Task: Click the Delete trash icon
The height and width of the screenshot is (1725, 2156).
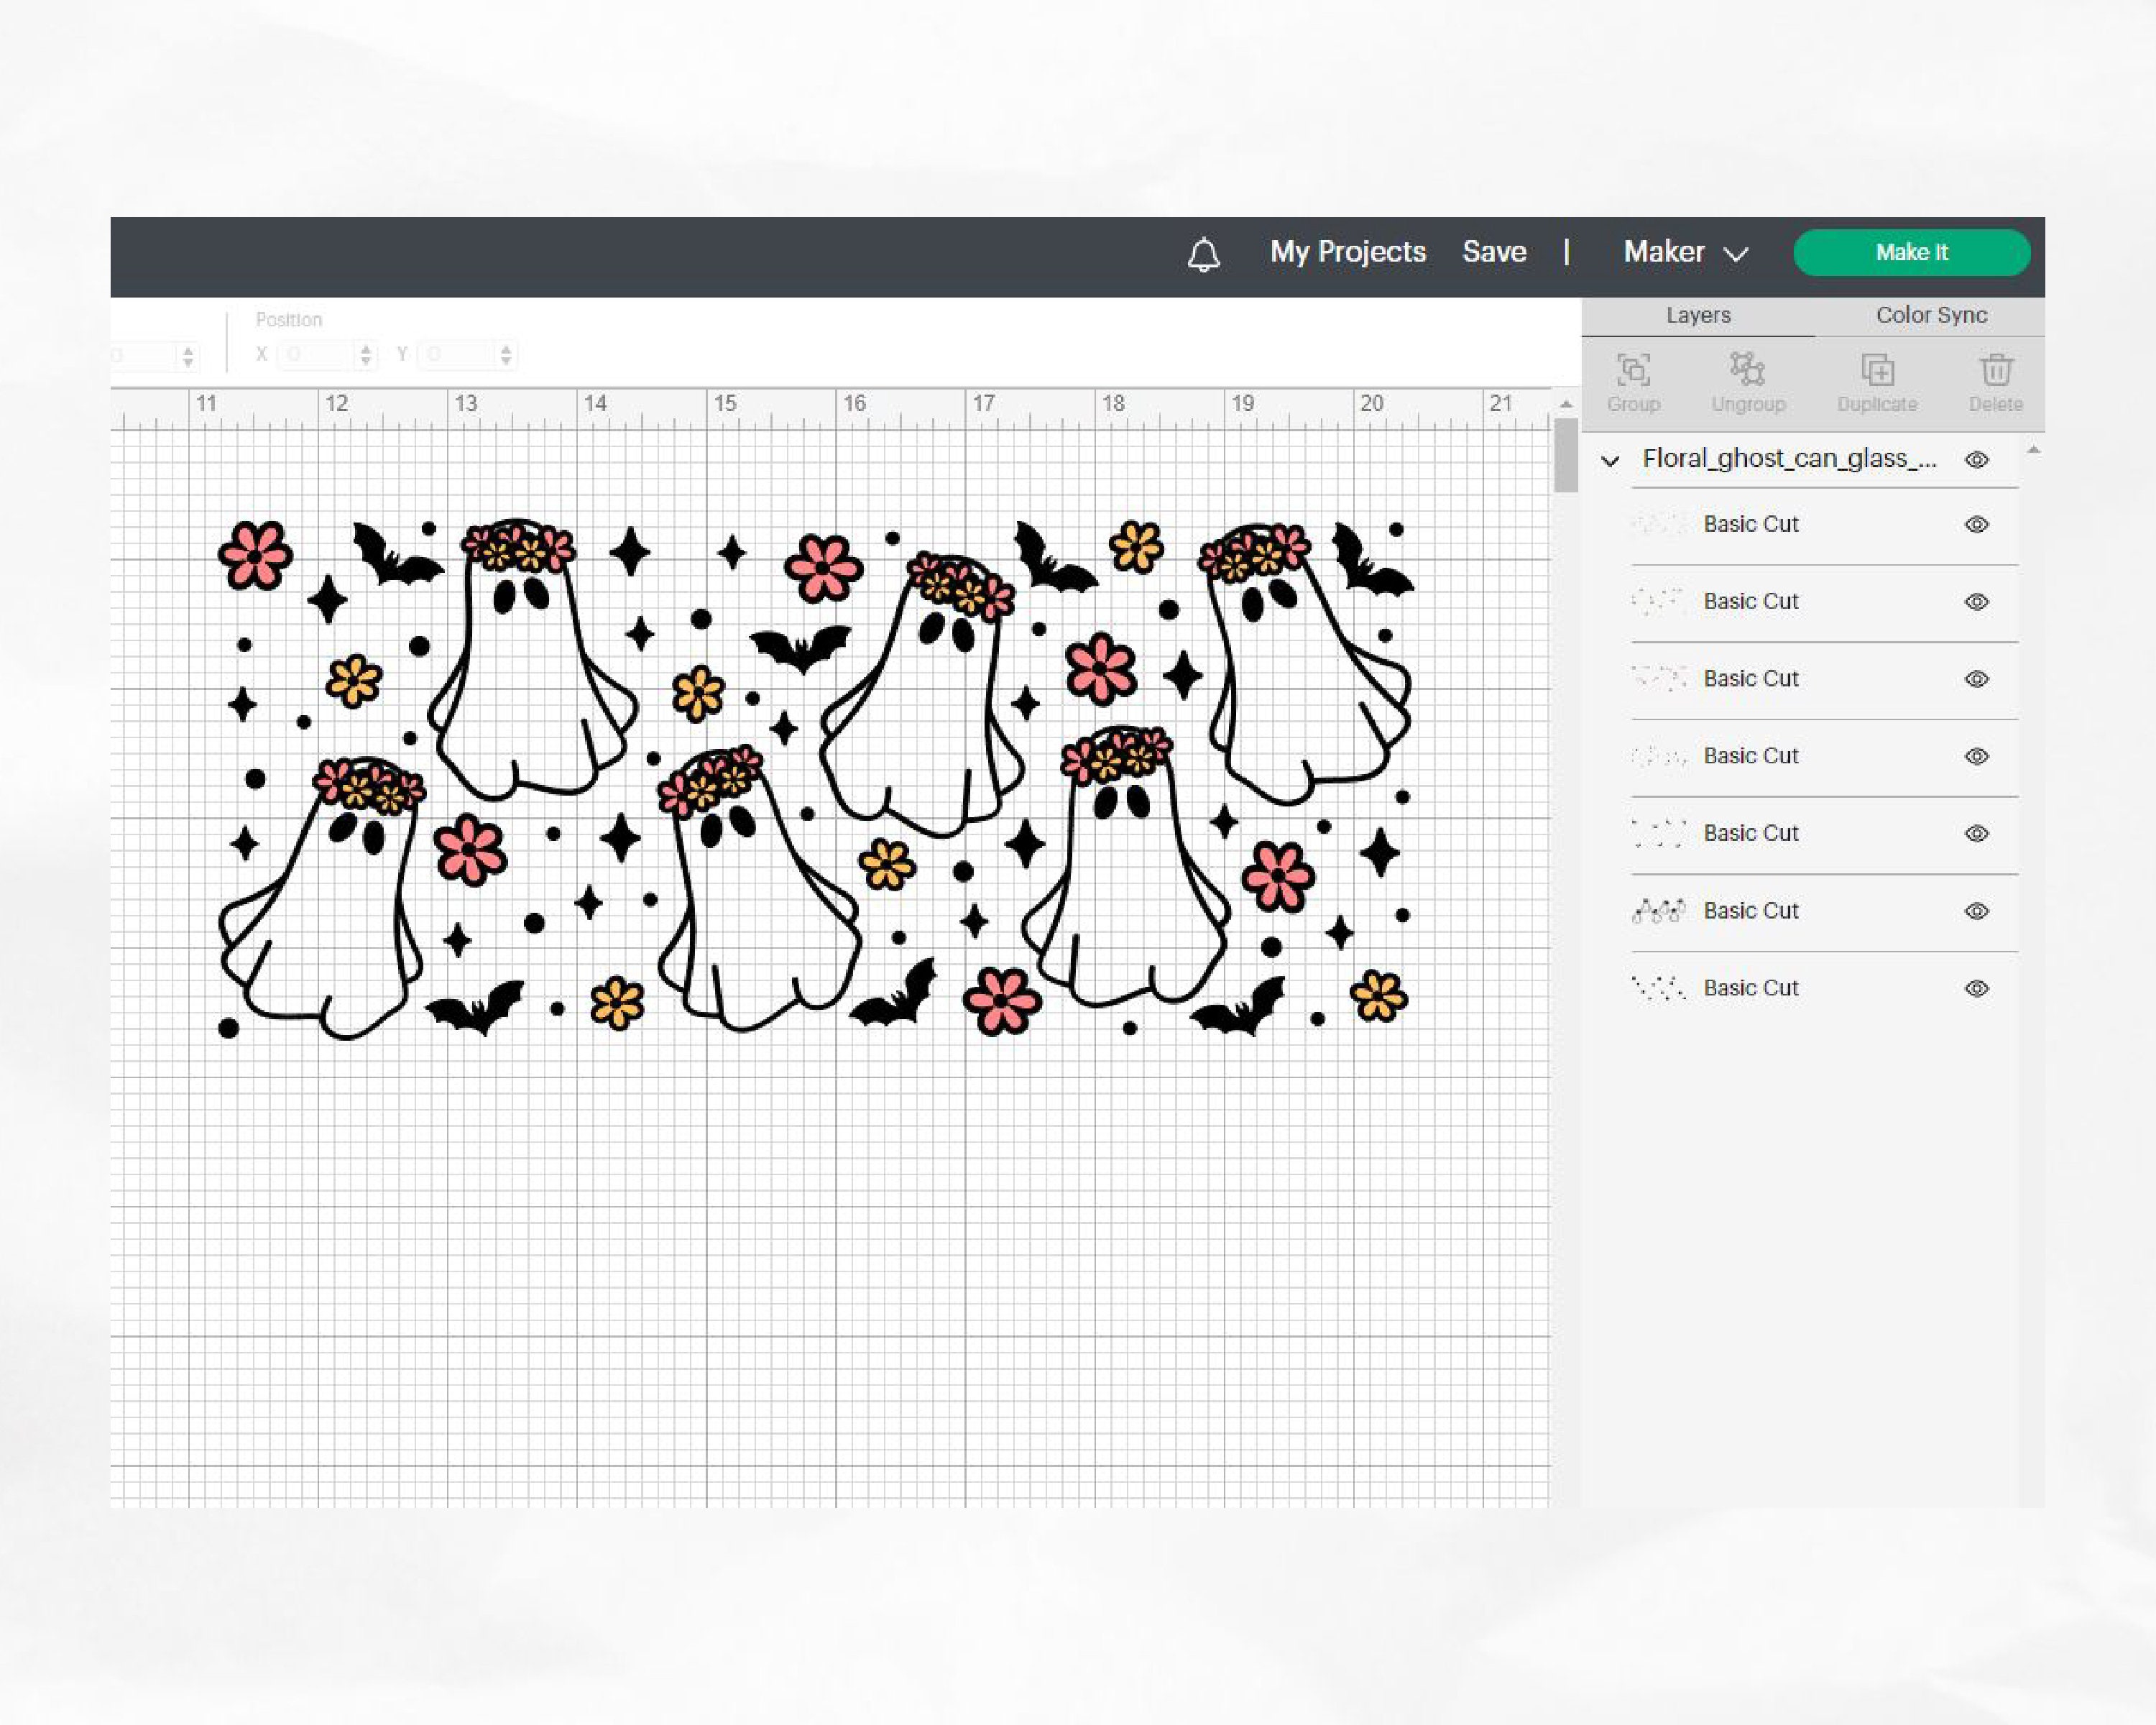Action: point(1996,382)
